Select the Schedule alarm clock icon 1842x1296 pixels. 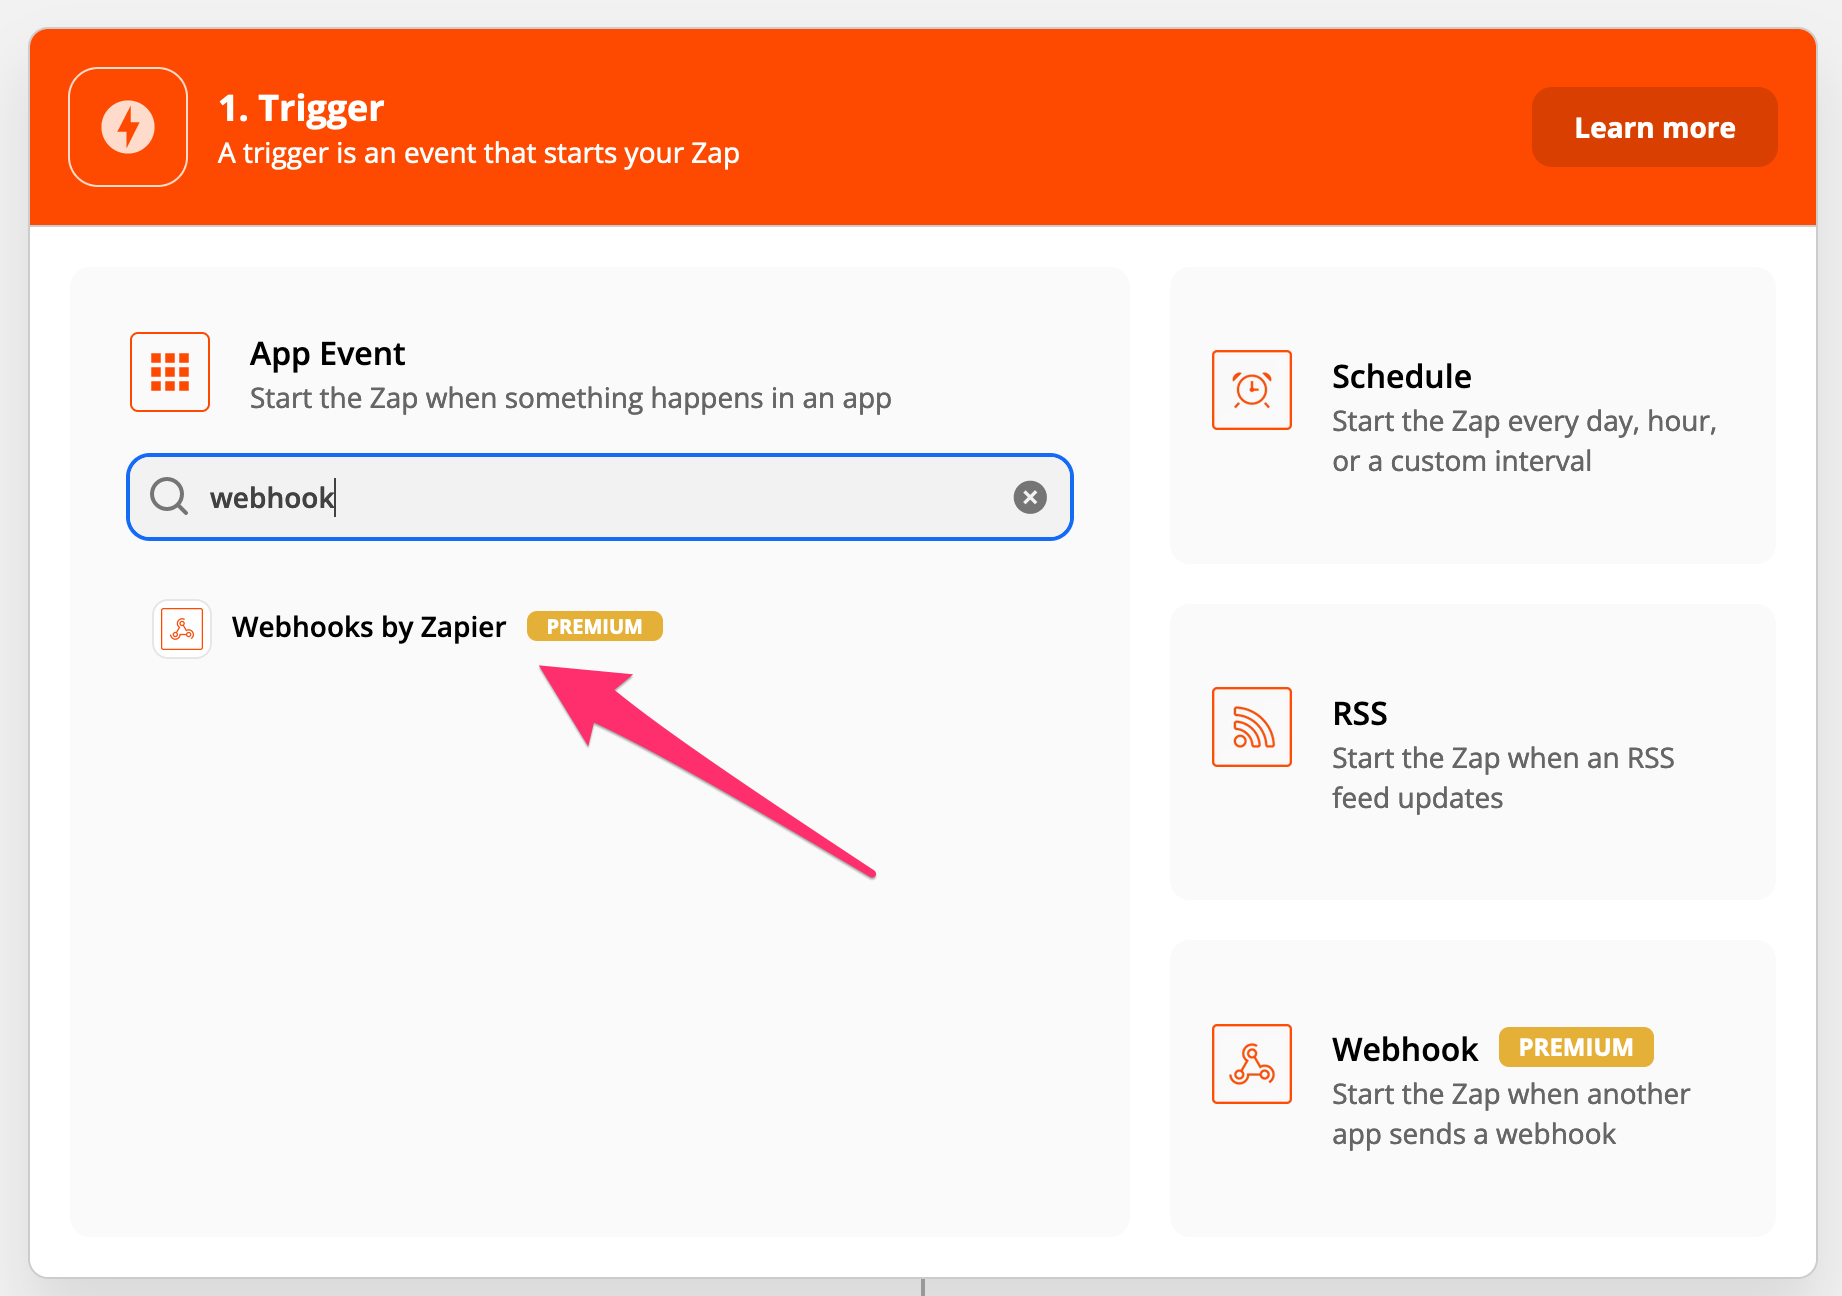(1251, 390)
